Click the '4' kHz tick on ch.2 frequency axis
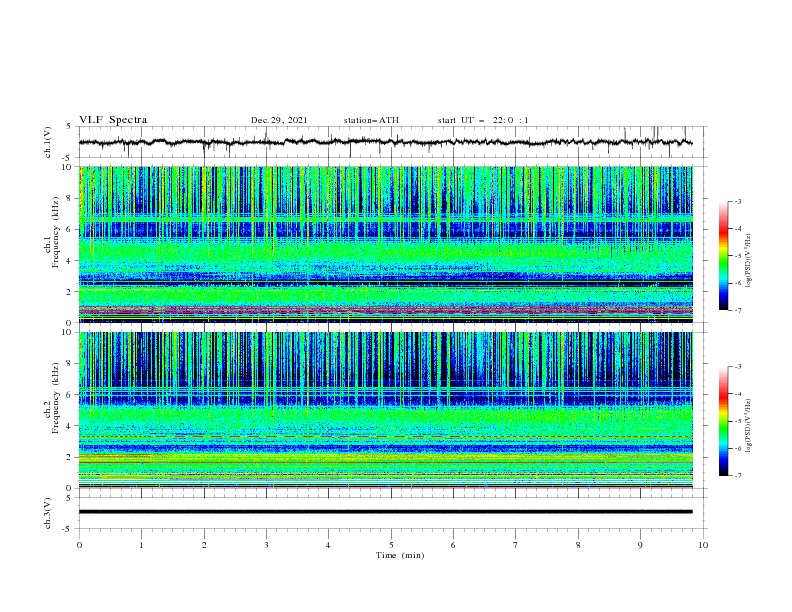This screenshot has height=612, width=792. (71, 426)
